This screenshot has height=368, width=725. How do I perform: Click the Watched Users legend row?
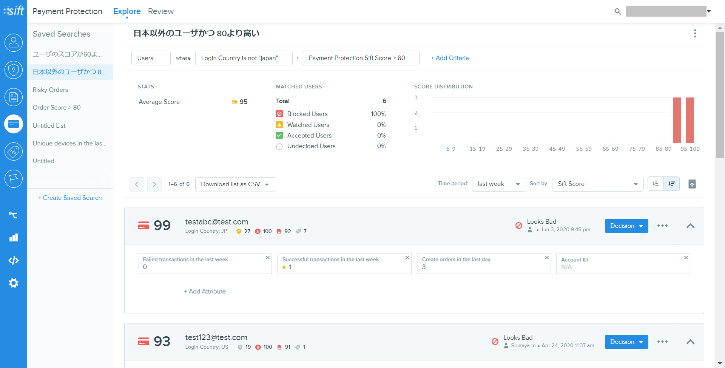click(x=331, y=124)
